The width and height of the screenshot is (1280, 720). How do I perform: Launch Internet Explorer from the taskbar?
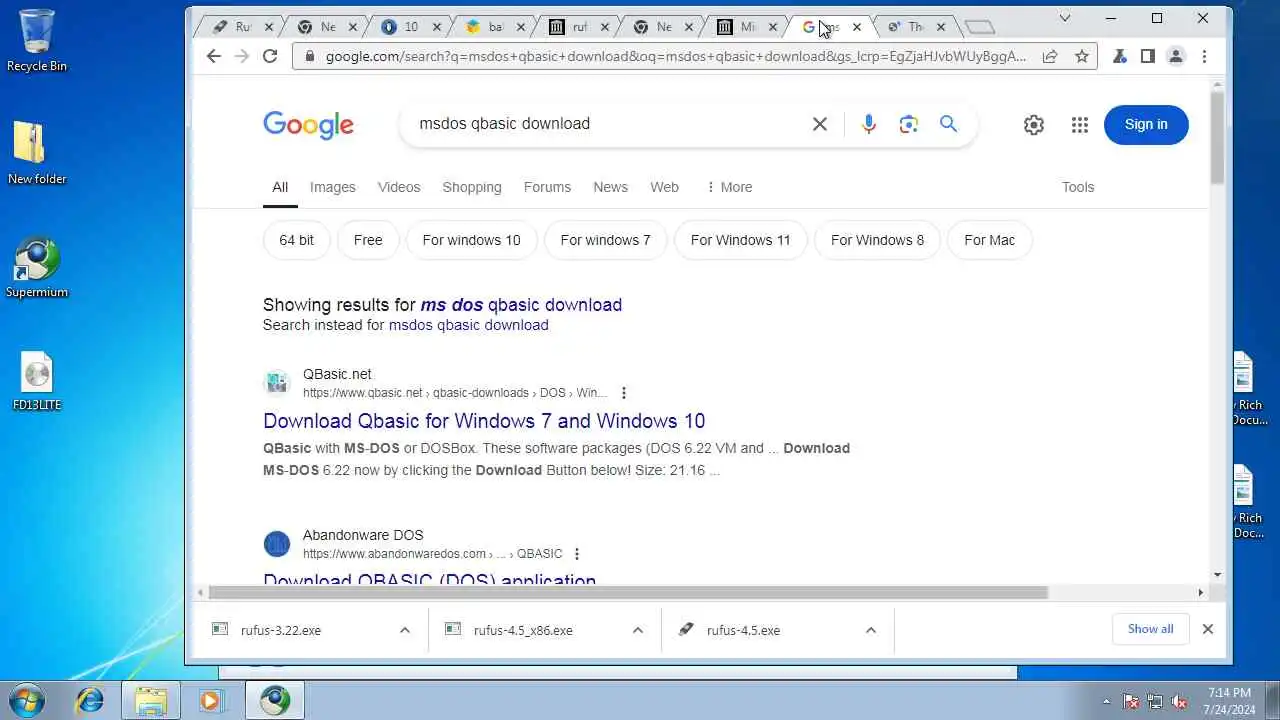click(x=90, y=700)
